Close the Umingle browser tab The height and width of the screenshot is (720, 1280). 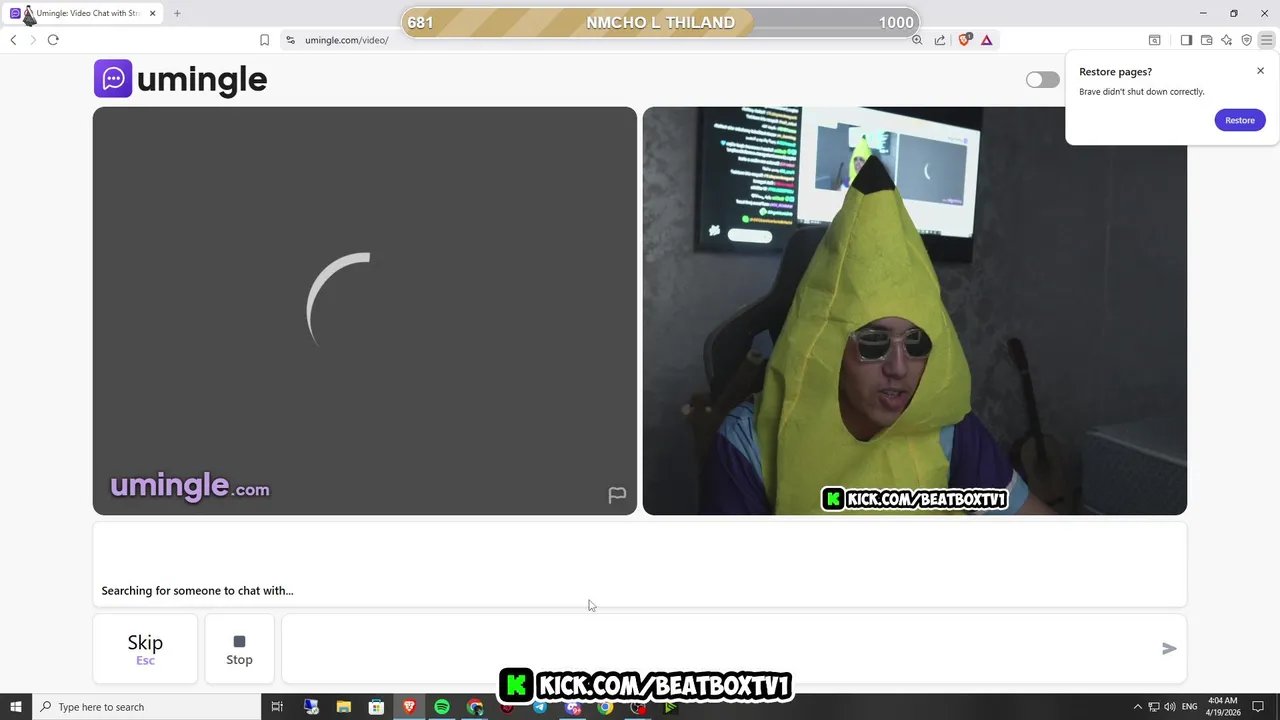(x=153, y=14)
